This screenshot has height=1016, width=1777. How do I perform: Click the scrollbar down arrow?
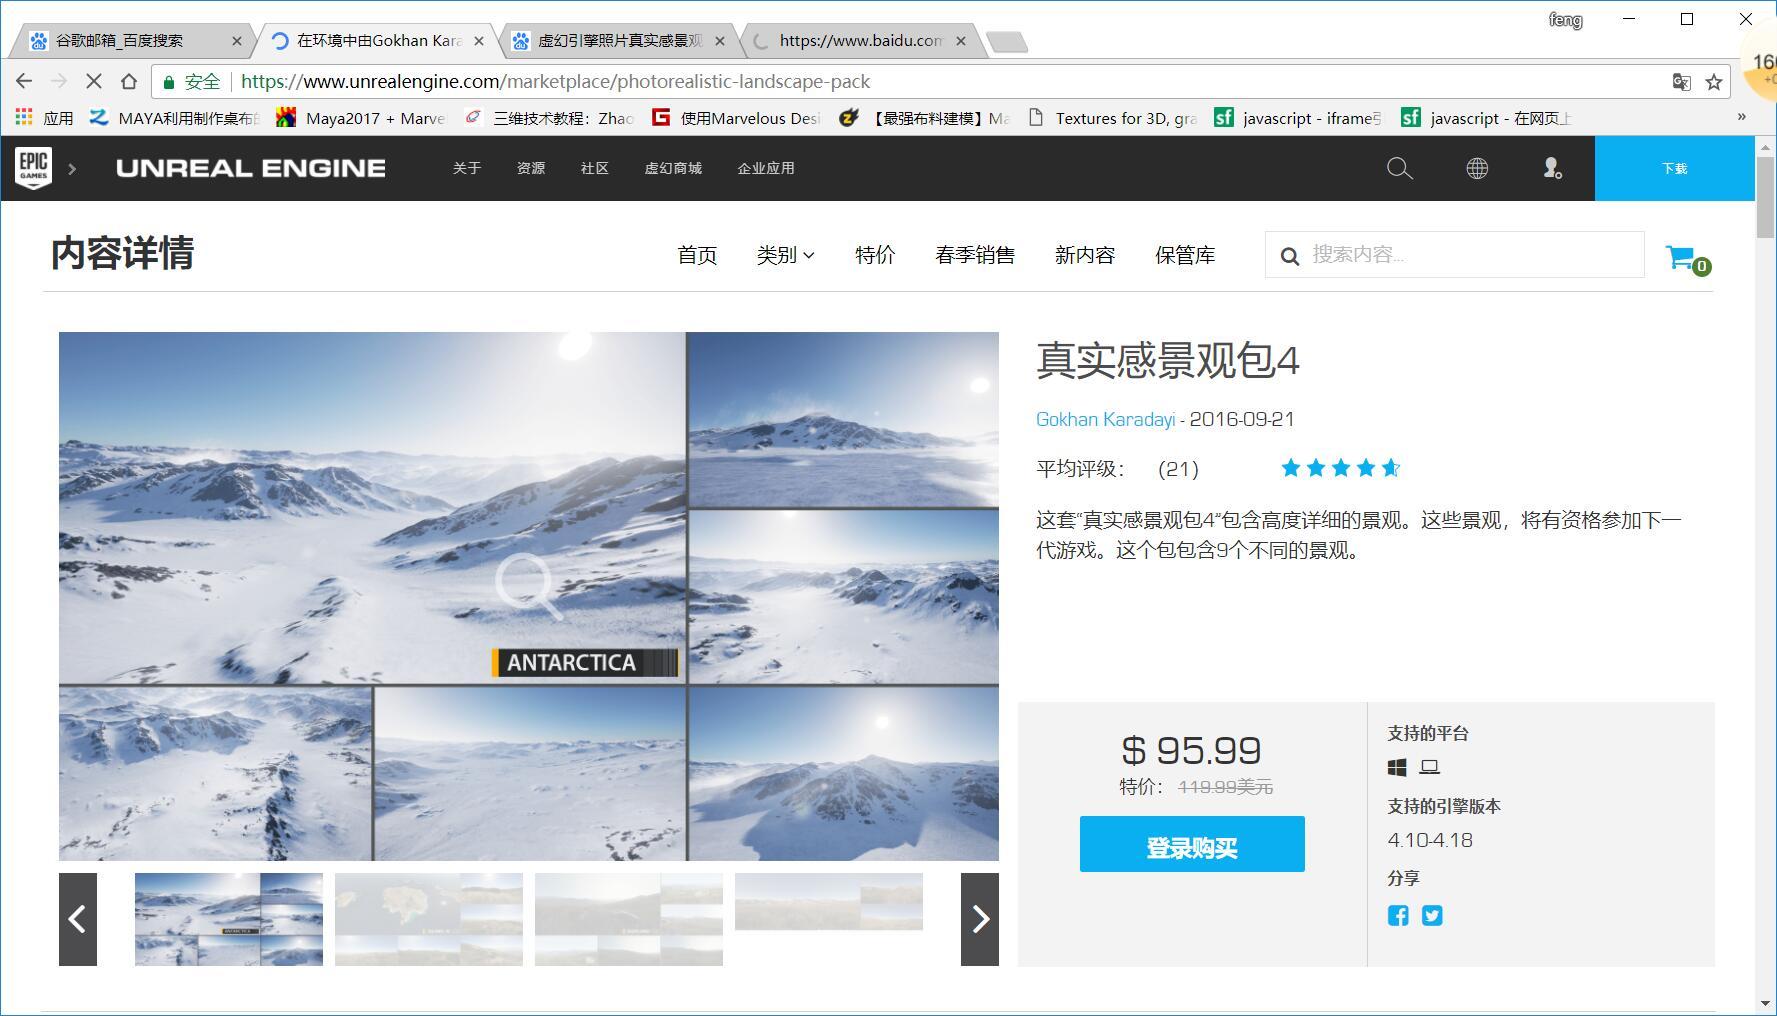(x=1765, y=1003)
